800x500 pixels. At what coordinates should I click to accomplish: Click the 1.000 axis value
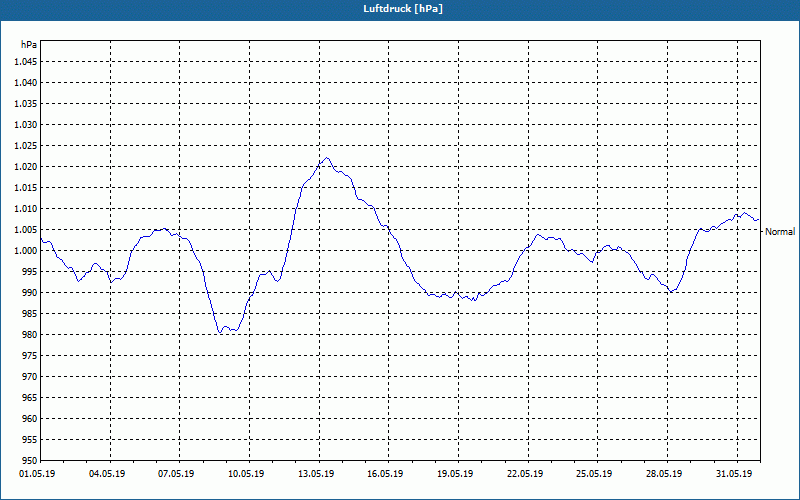coord(26,251)
